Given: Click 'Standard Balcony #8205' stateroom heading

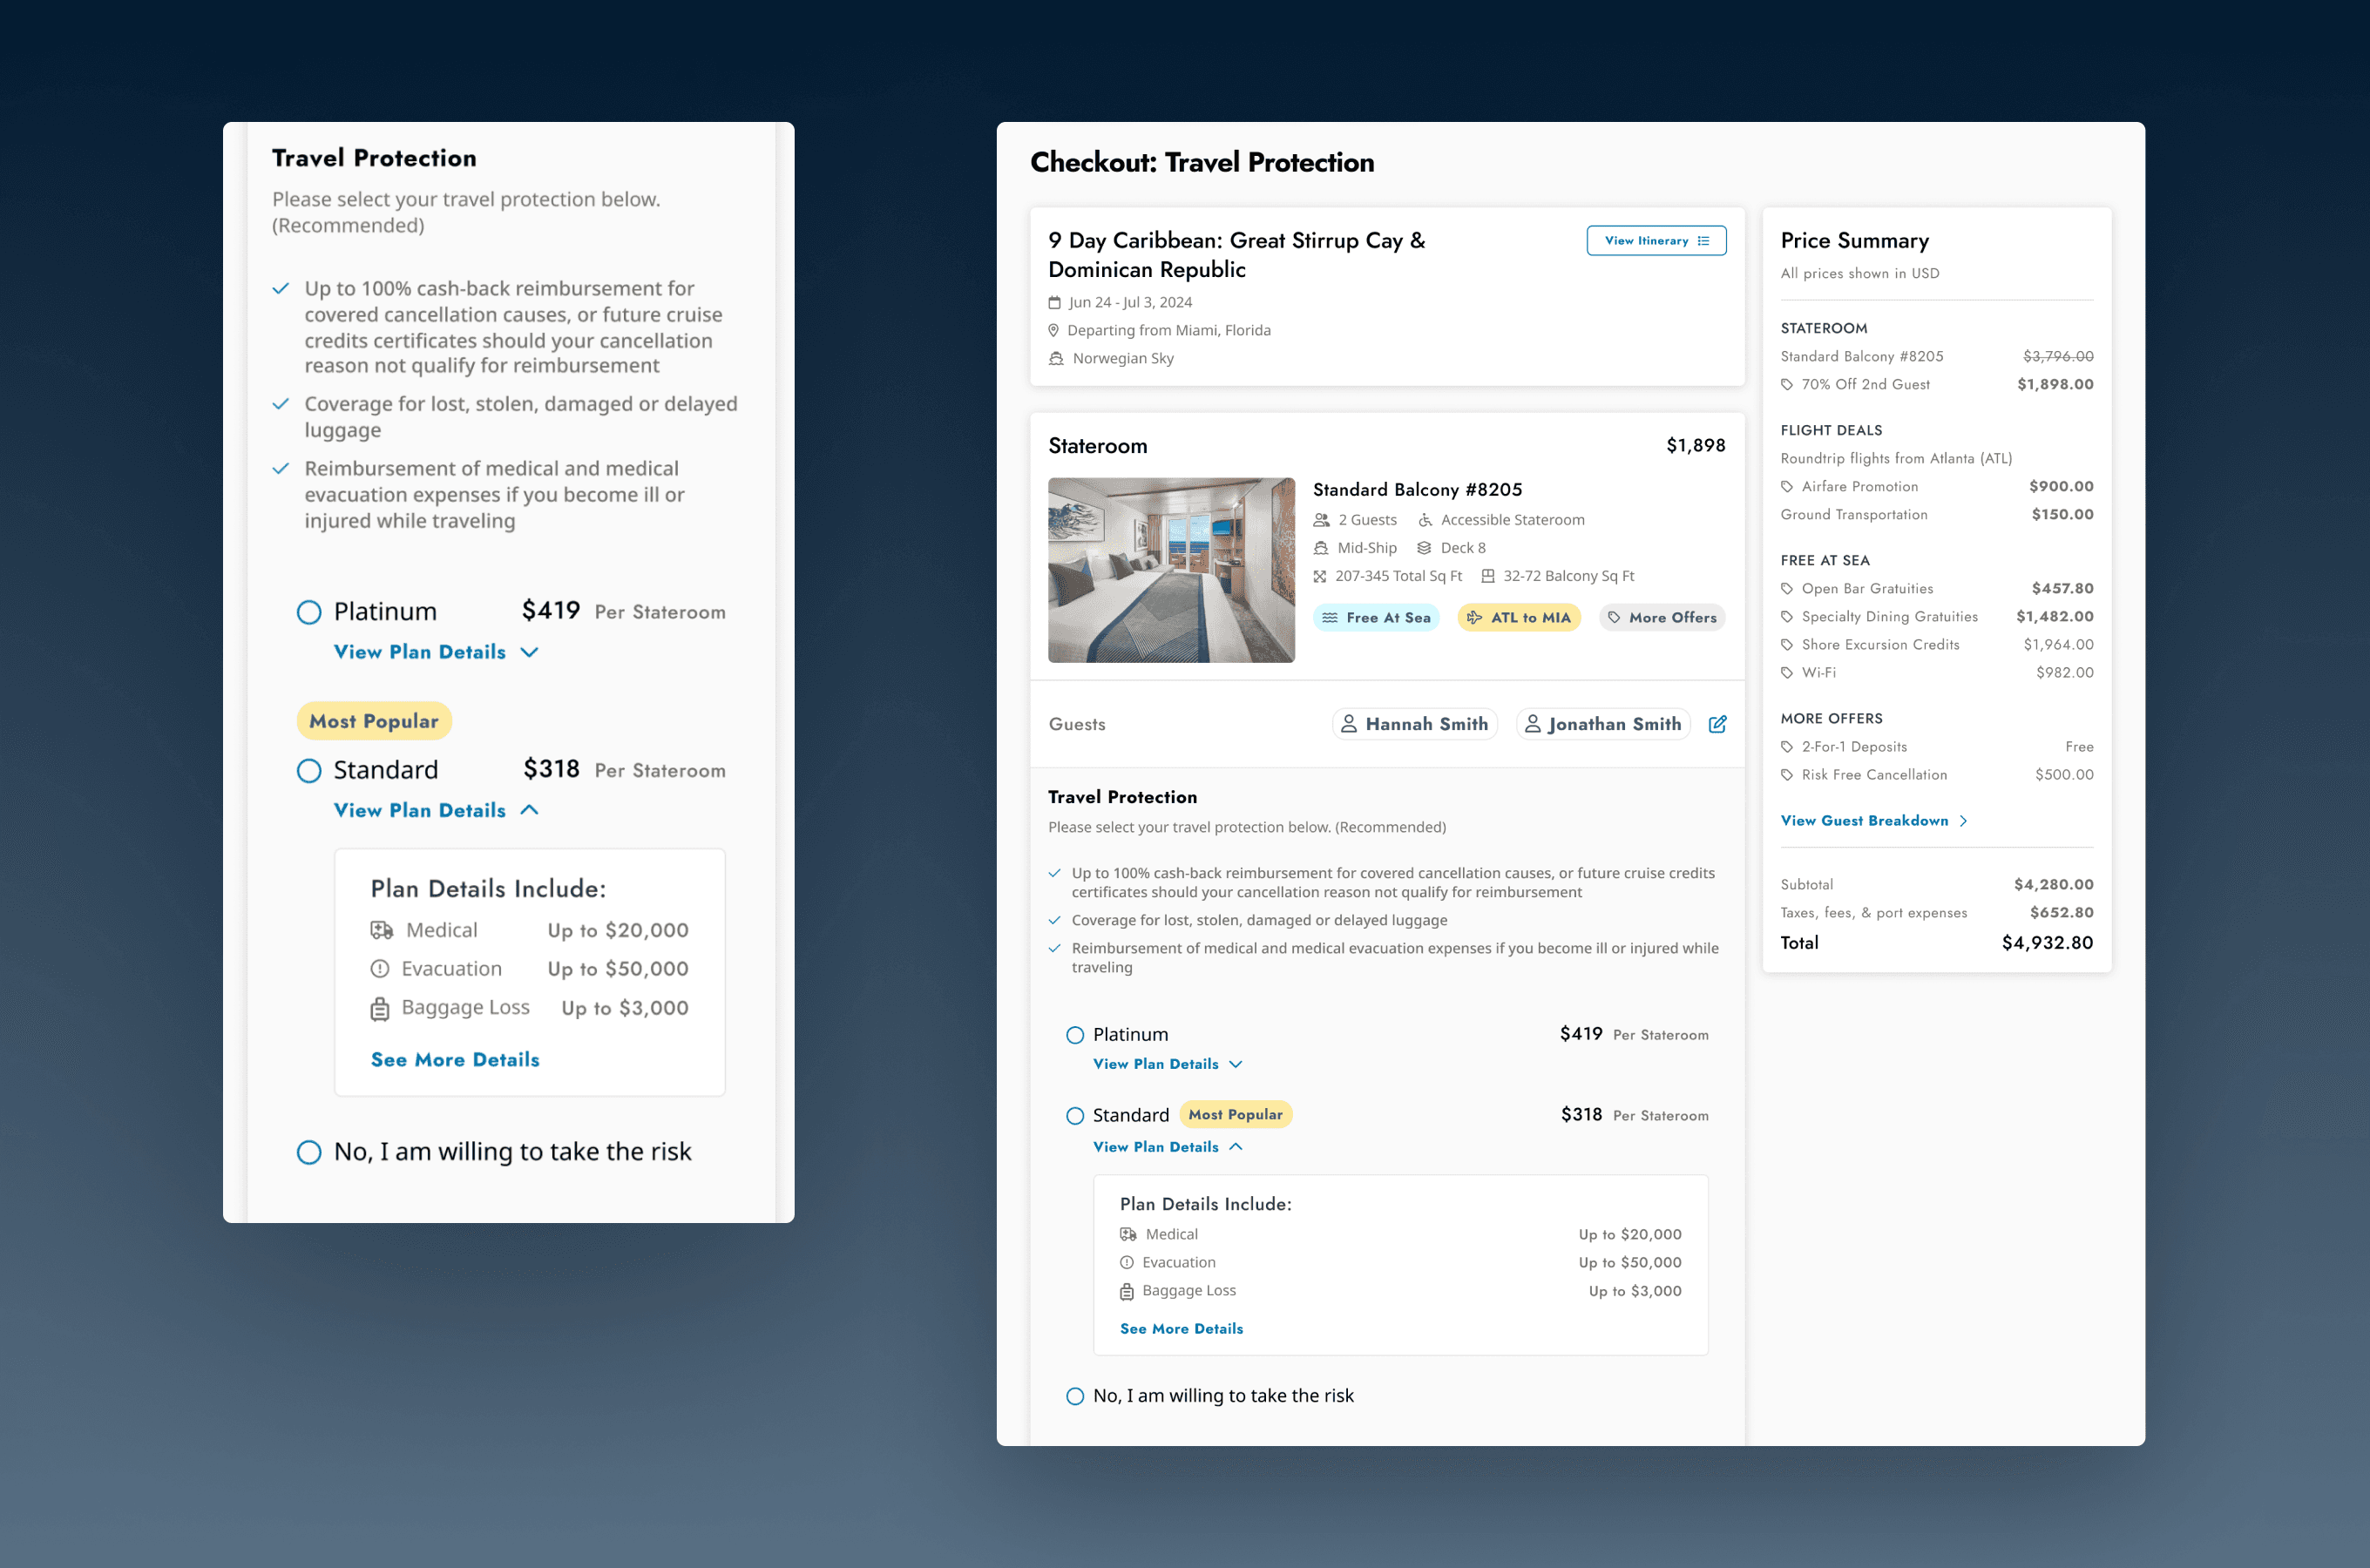Looking at the screenshot, I should pyautogui.click(x=1417, y=490).
